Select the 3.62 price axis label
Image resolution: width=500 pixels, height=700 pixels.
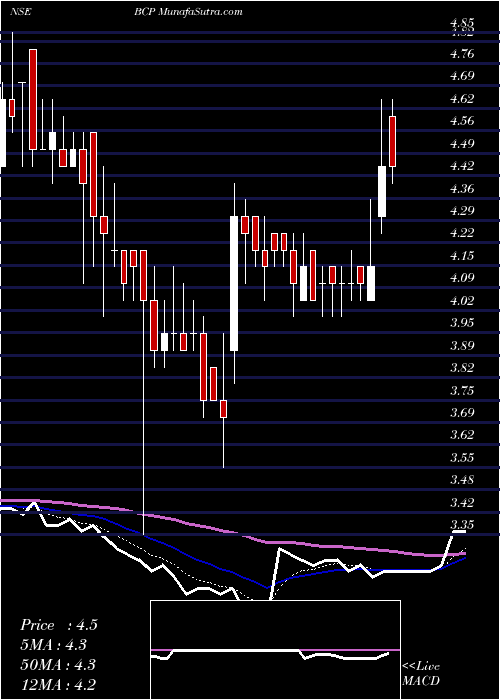[462, 436]
